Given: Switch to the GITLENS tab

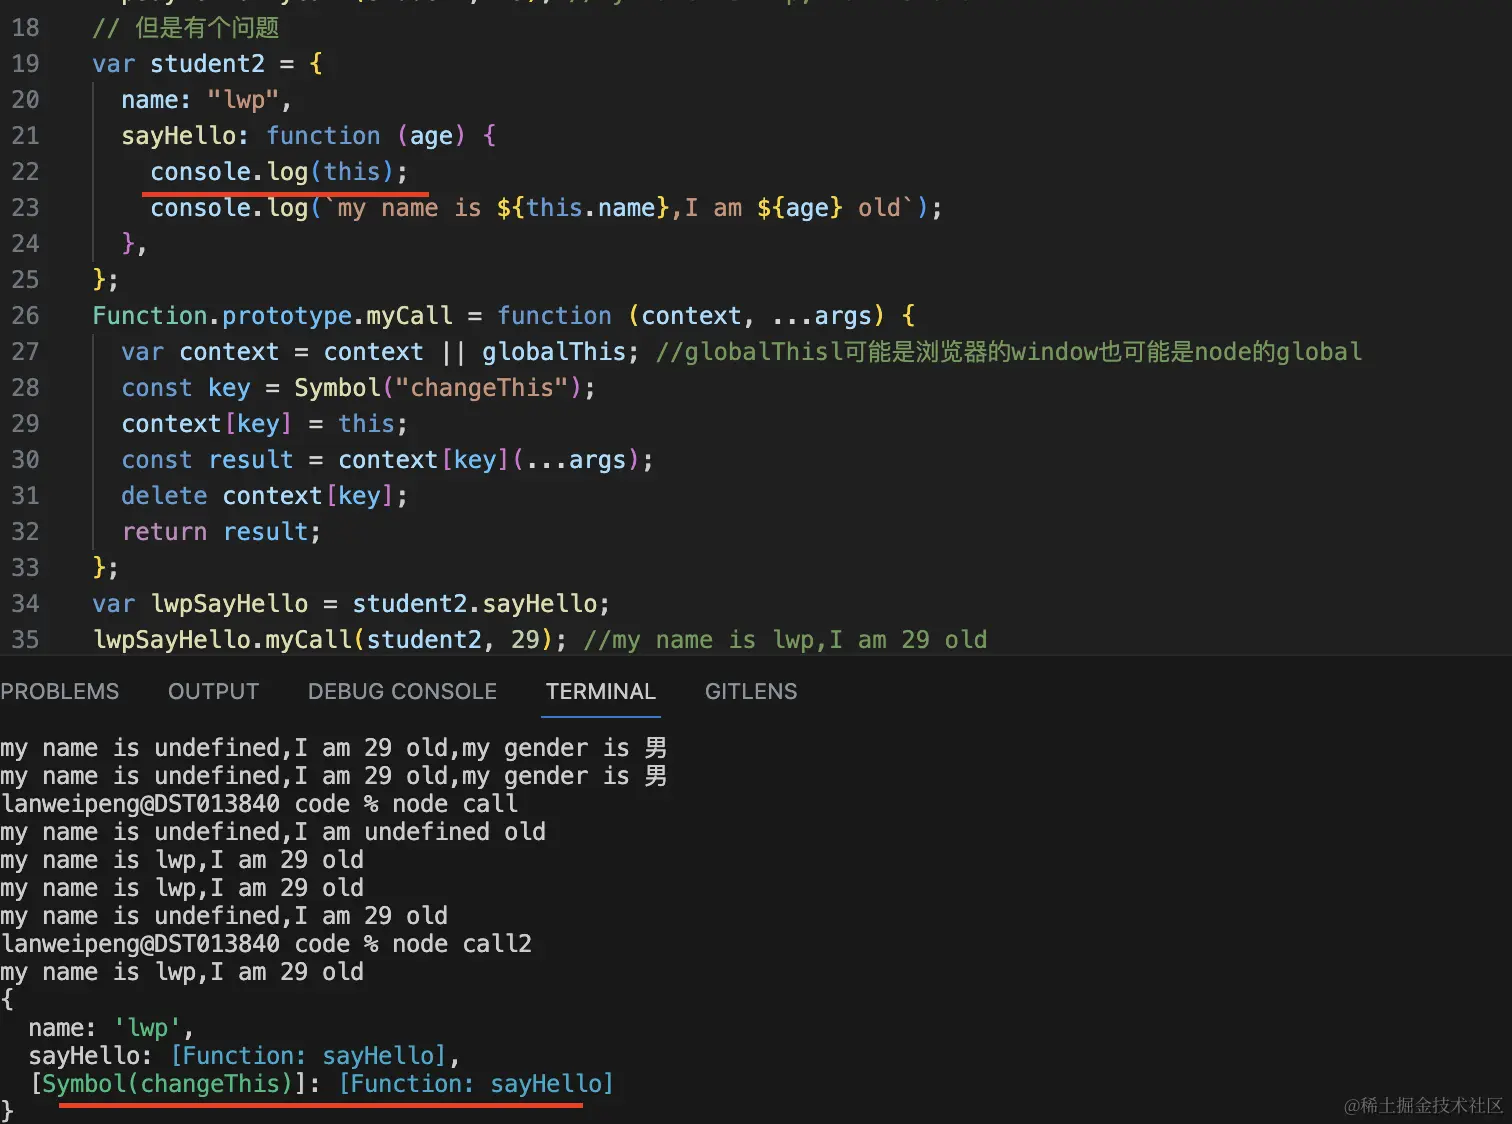Looking at the screenshot, I should (751, 691).
